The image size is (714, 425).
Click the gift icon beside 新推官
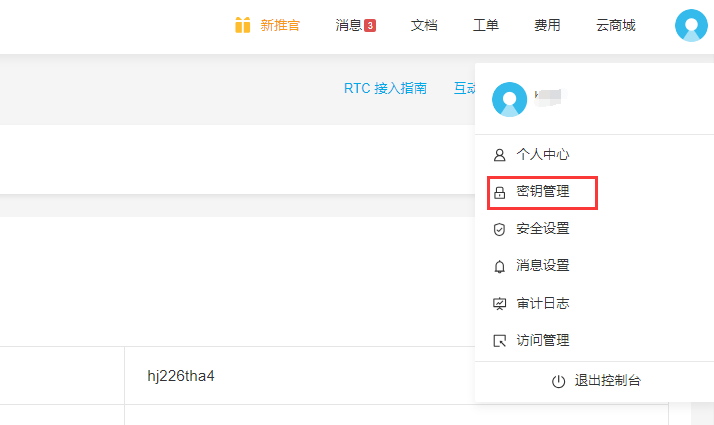click(242, 25)
